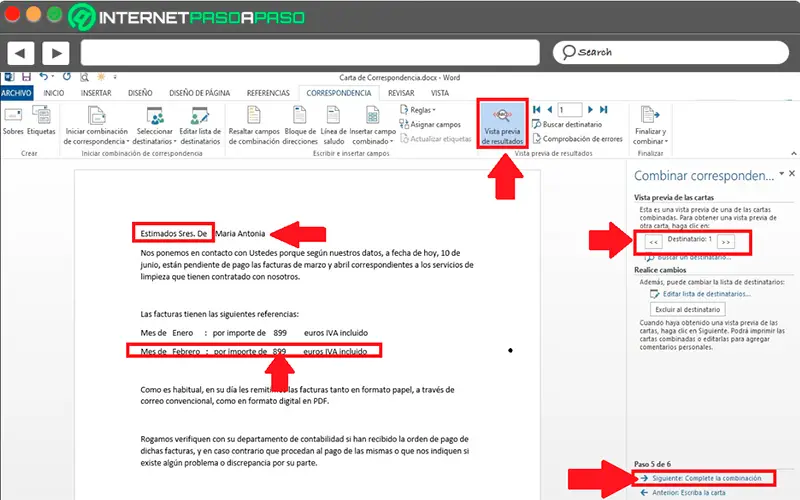Go to last record in ribbon
Viewport: 800px width, 500px height.
604,109
